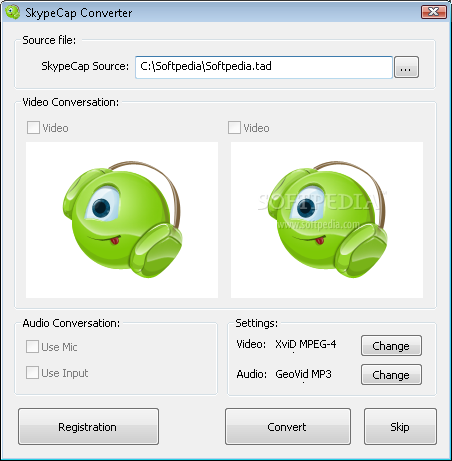Open the Registration button
Image resolution: width=452 pixels, height=461 pixels.
click(x=88, y=427)
